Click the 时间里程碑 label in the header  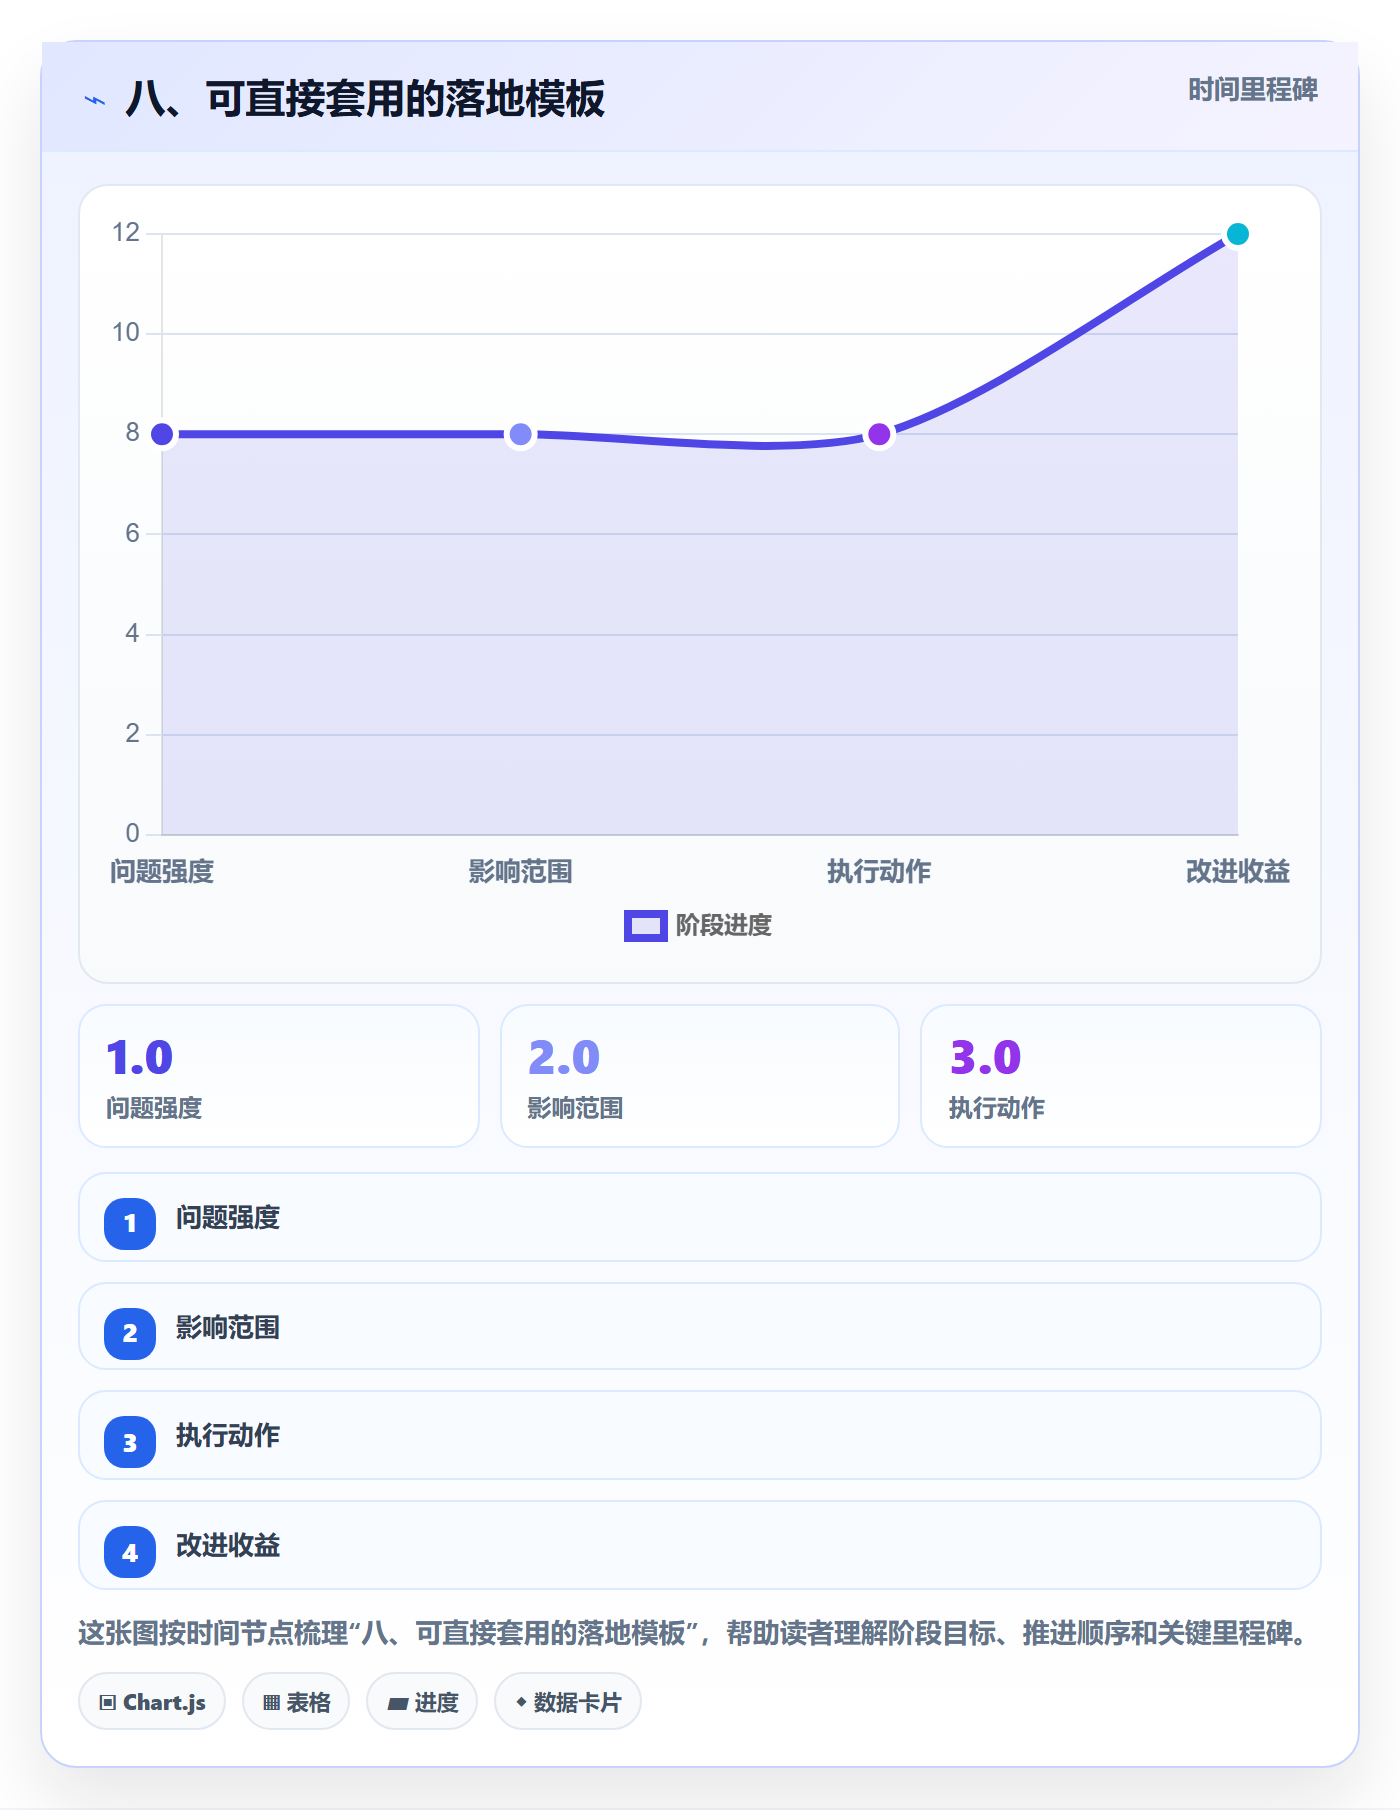(x=1252, y=90)
